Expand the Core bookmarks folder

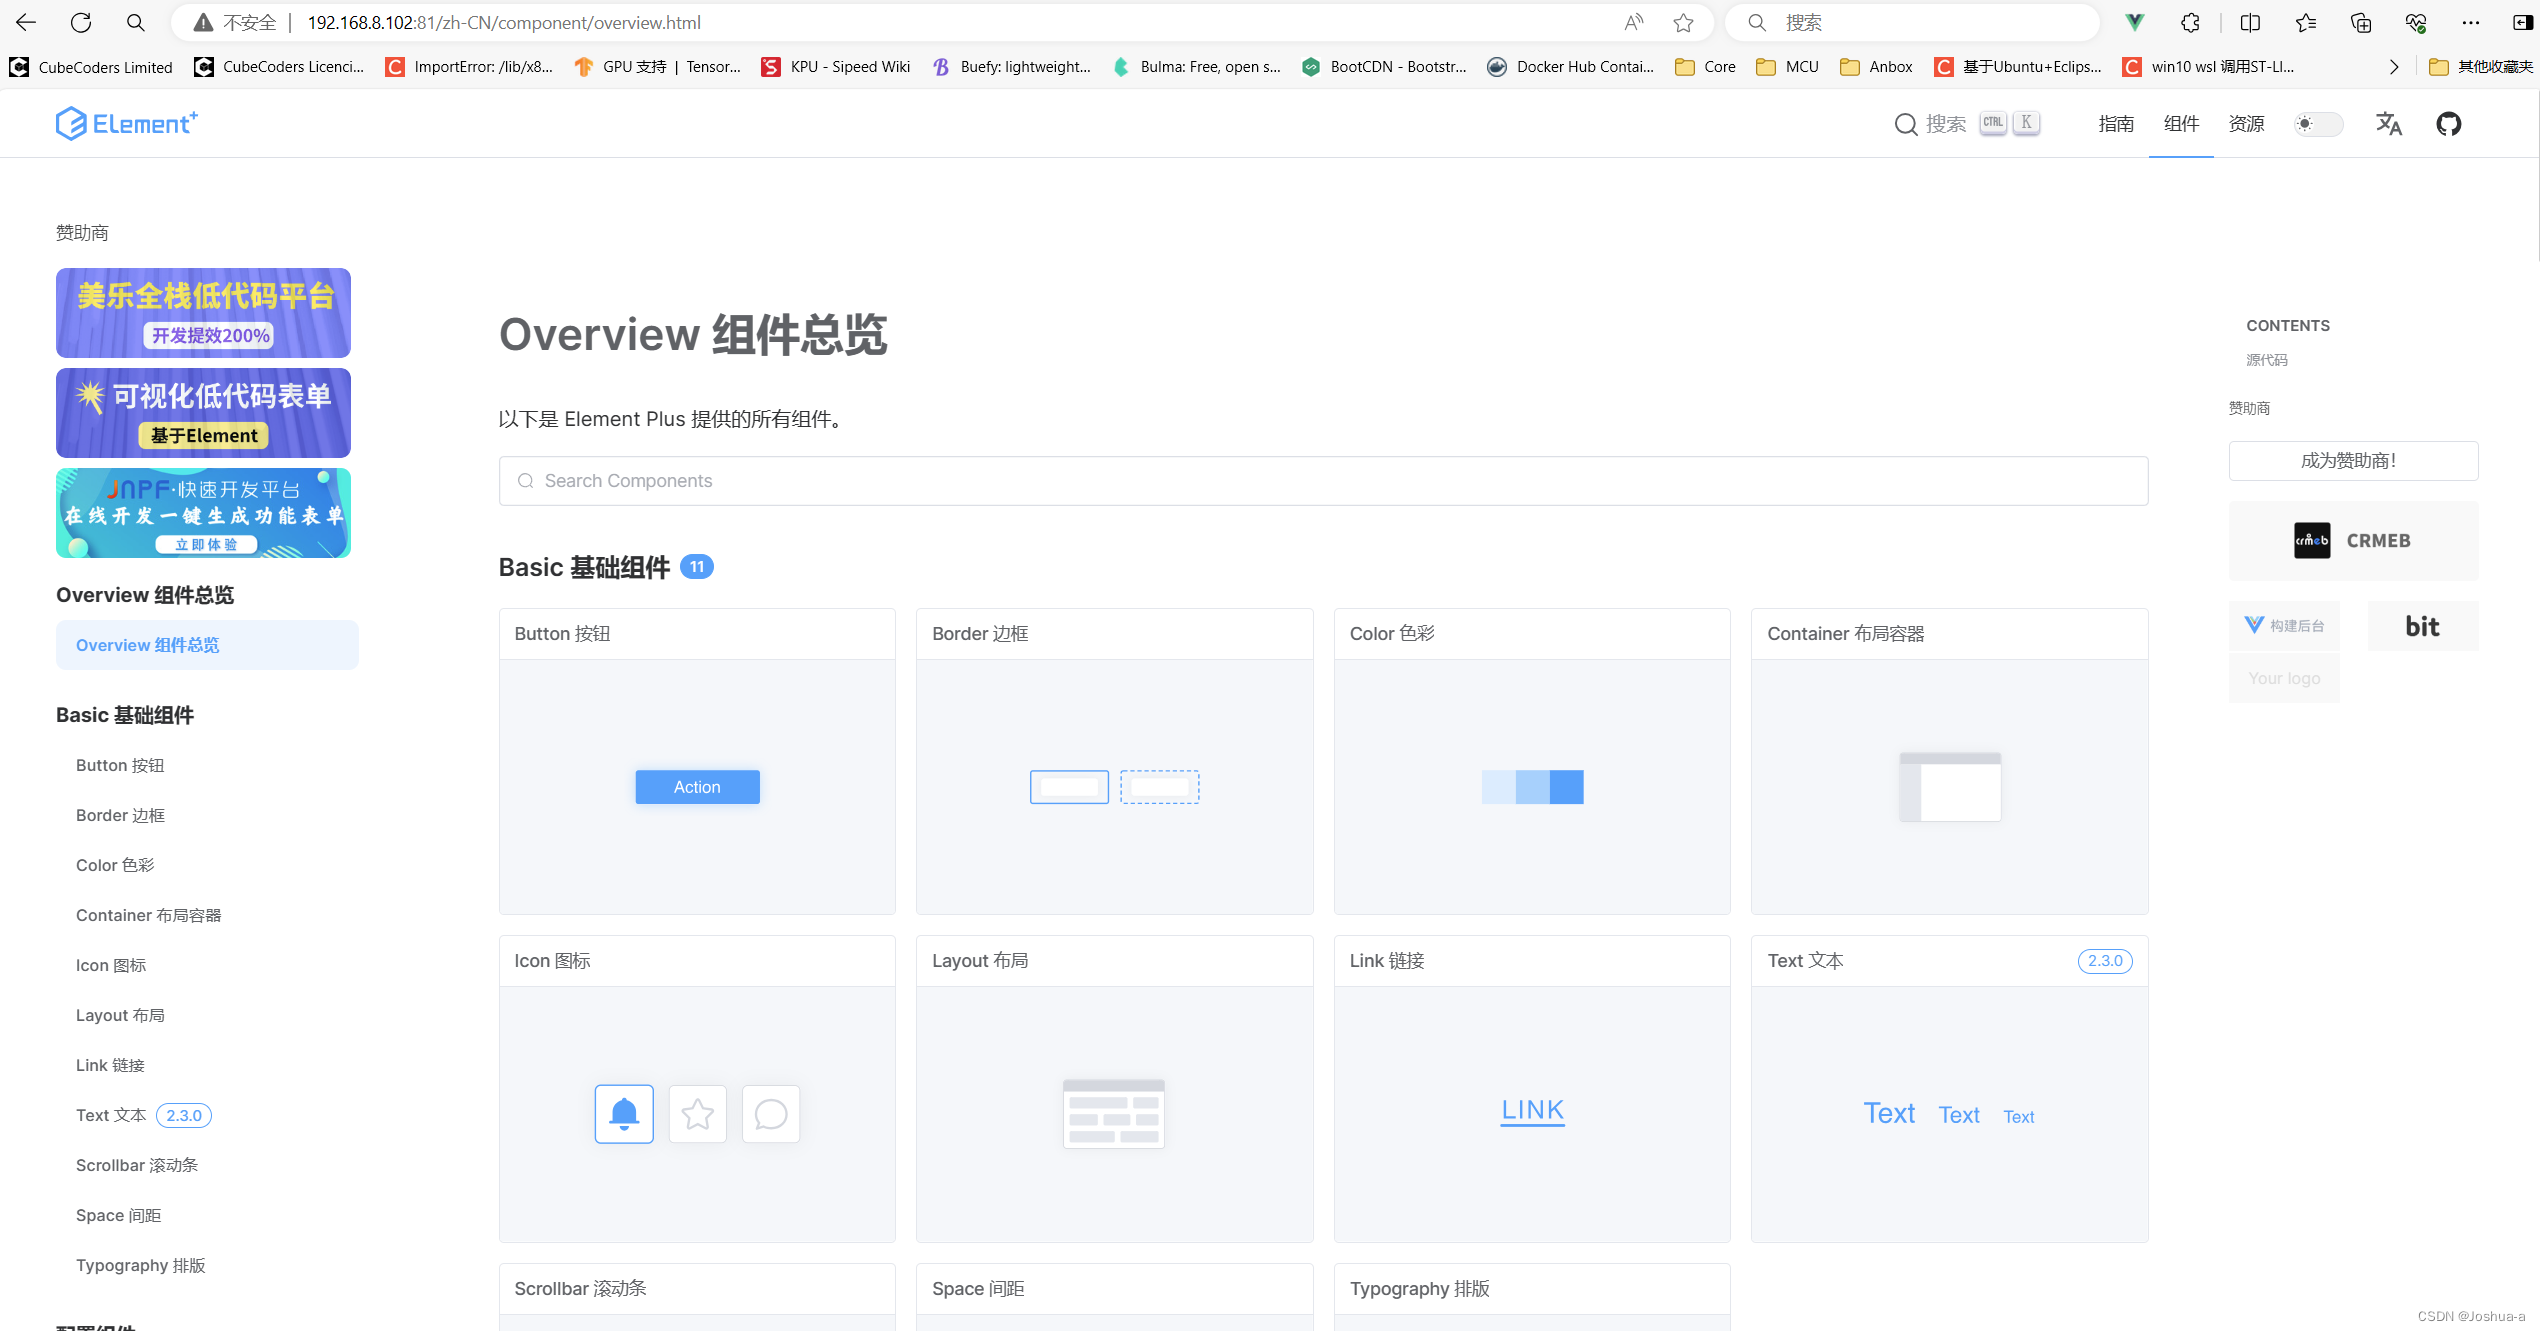click(1703, 66)
